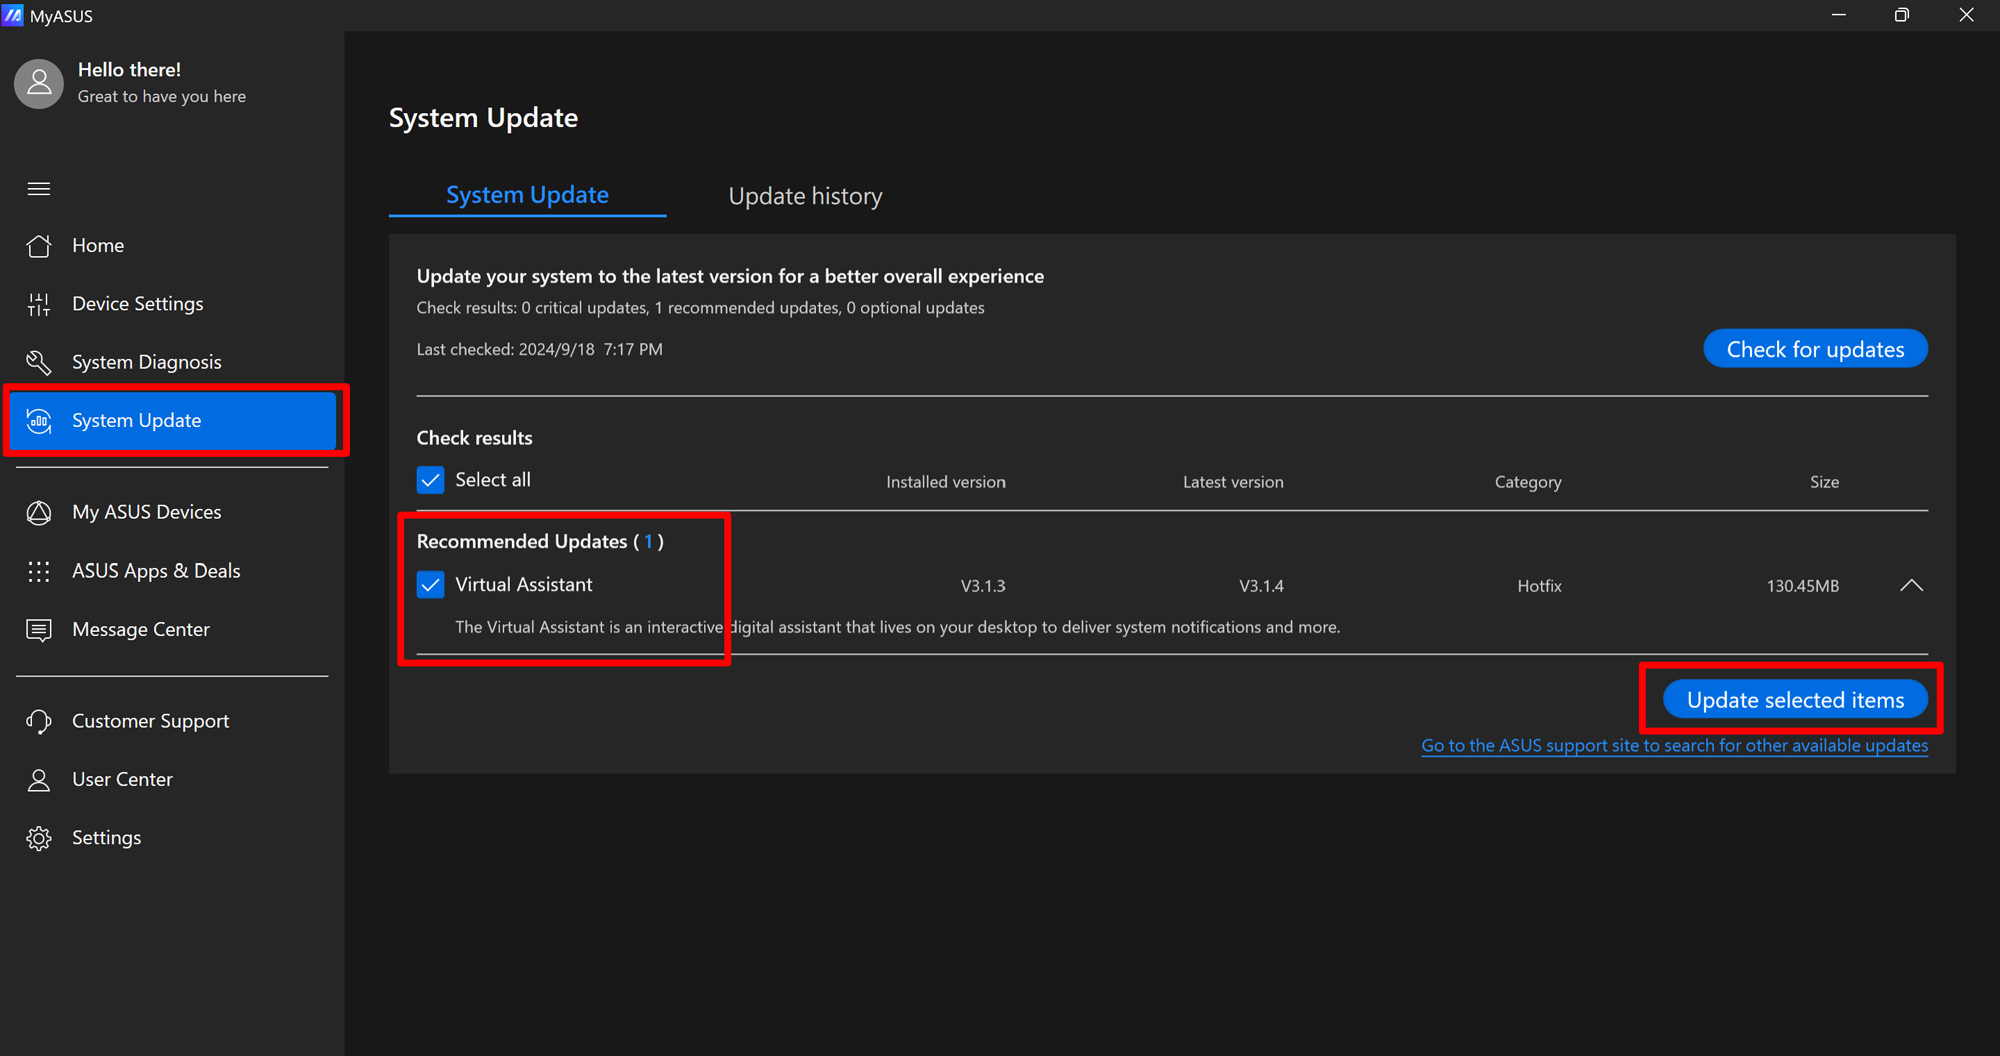Switch to the Update history tab
The image size is (2000, 1056).
[805, 196]
